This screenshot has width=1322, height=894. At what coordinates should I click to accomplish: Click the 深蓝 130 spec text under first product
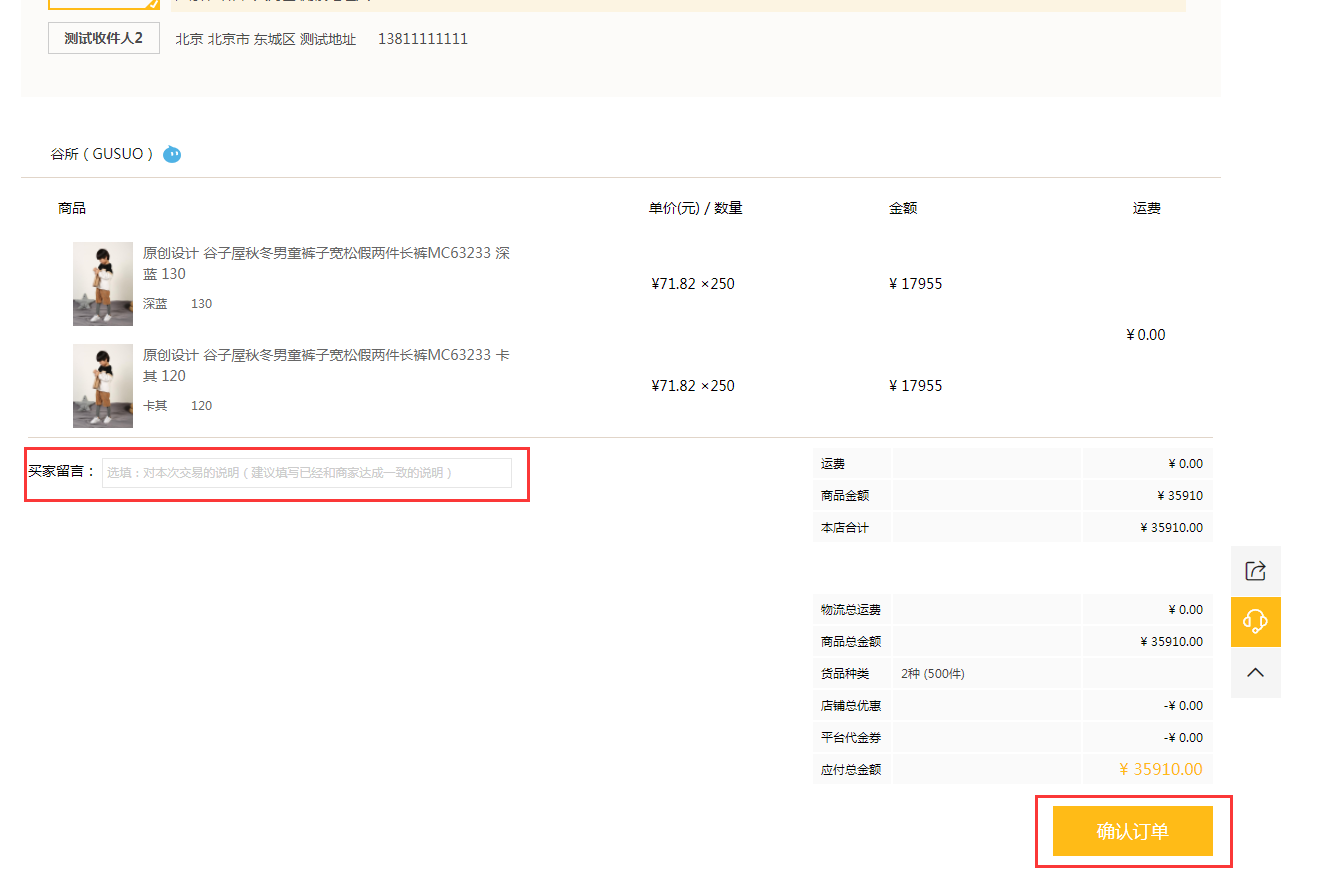[x=177, y=304]
